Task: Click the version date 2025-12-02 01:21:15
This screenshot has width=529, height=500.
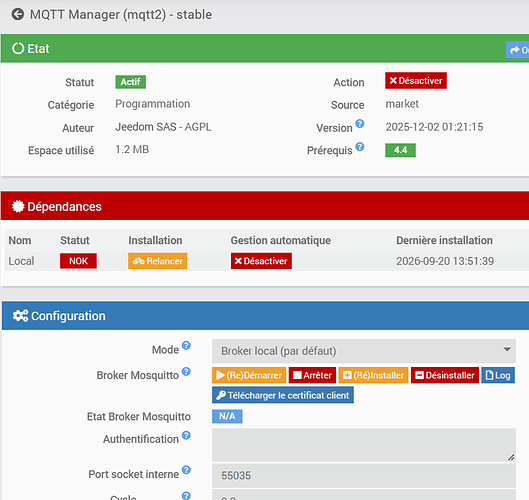Action: pyautogui.click(x=434, y=127)
